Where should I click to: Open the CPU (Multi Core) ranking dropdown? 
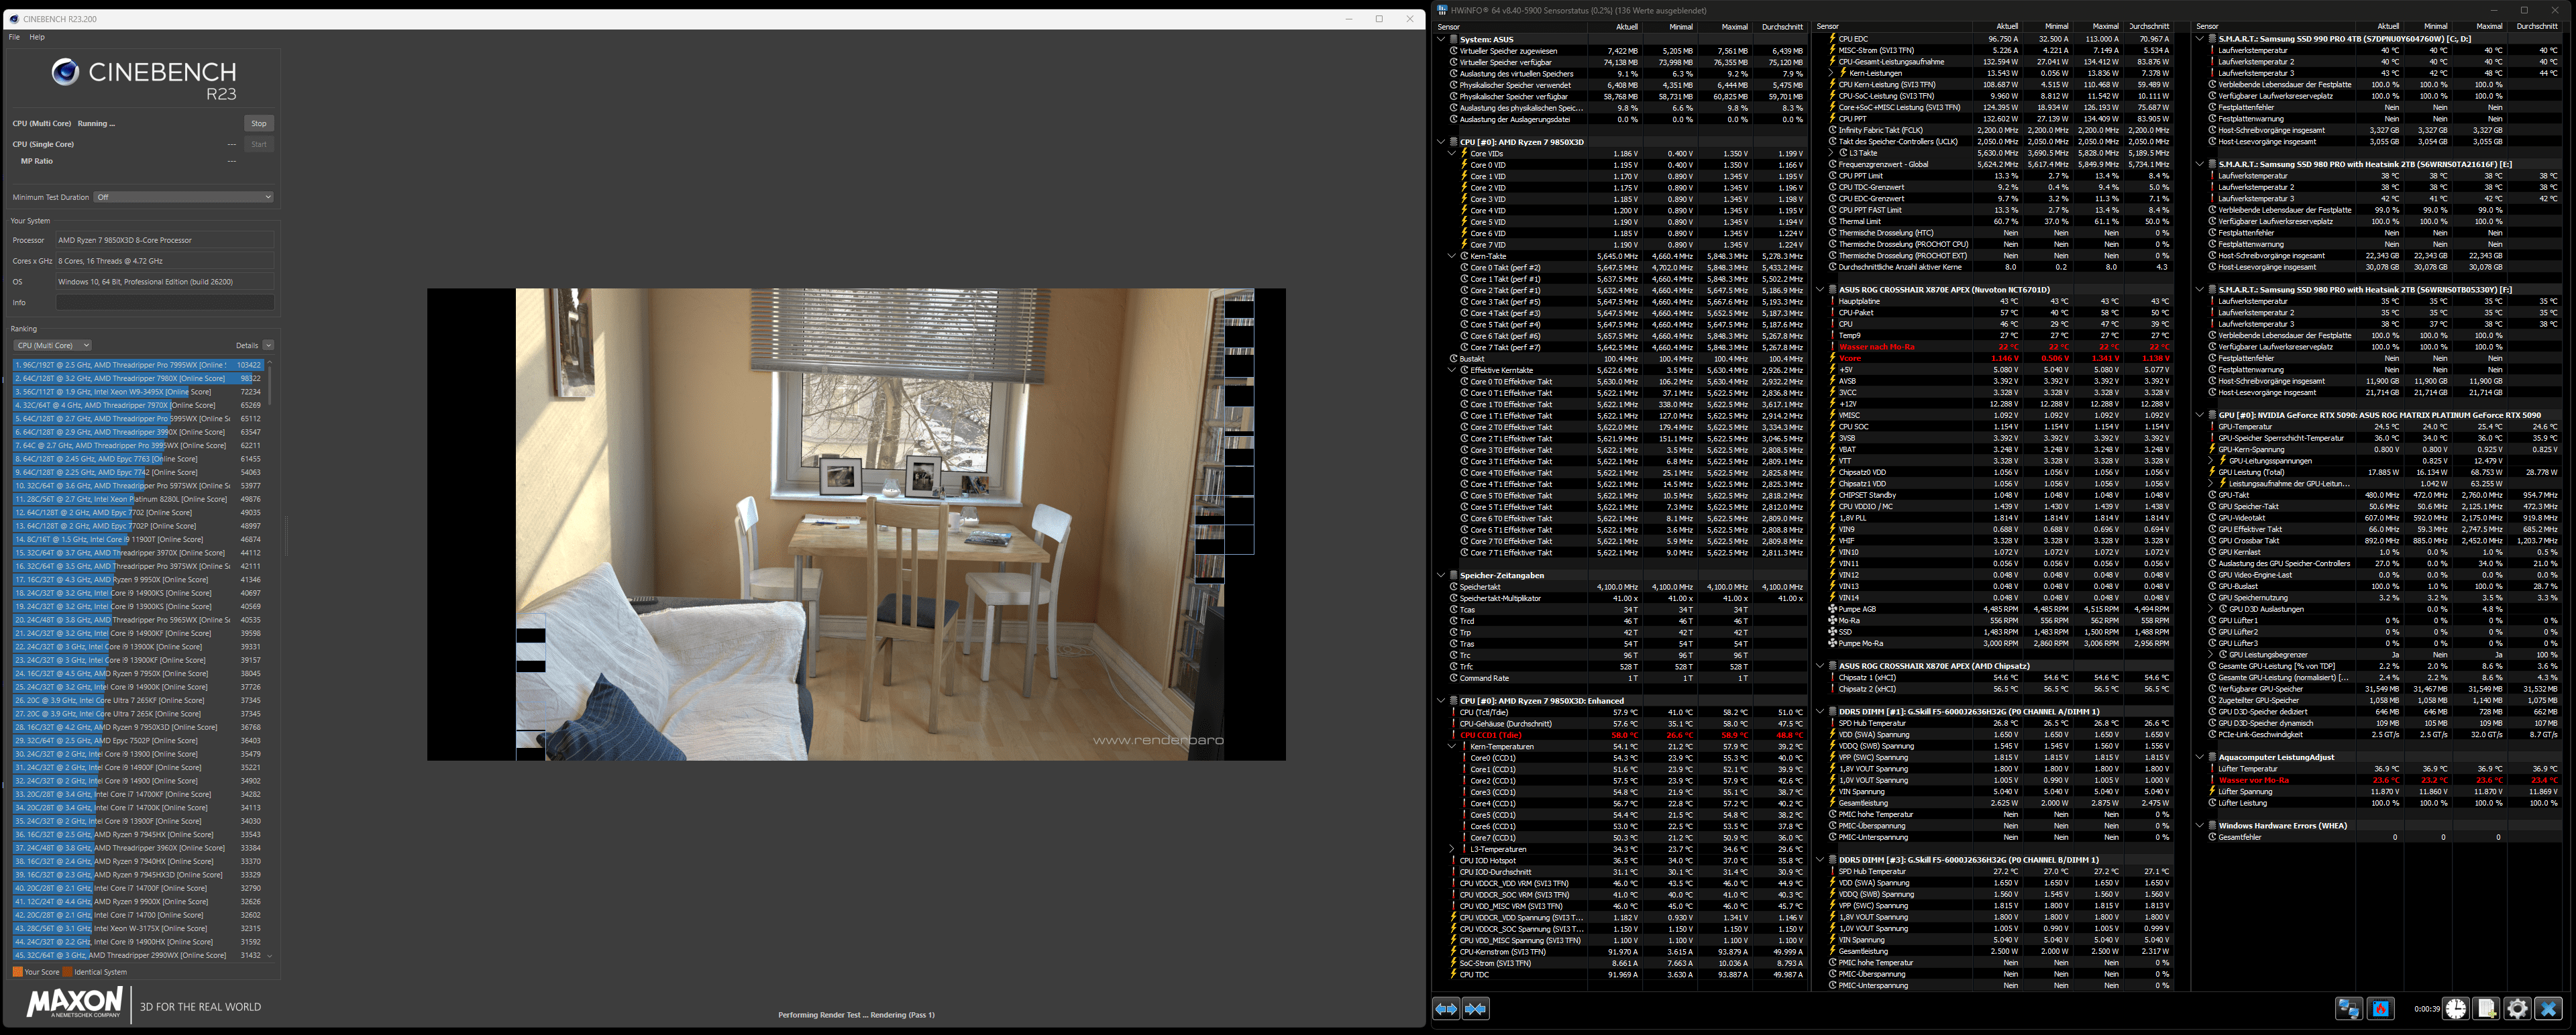(52, 345)
